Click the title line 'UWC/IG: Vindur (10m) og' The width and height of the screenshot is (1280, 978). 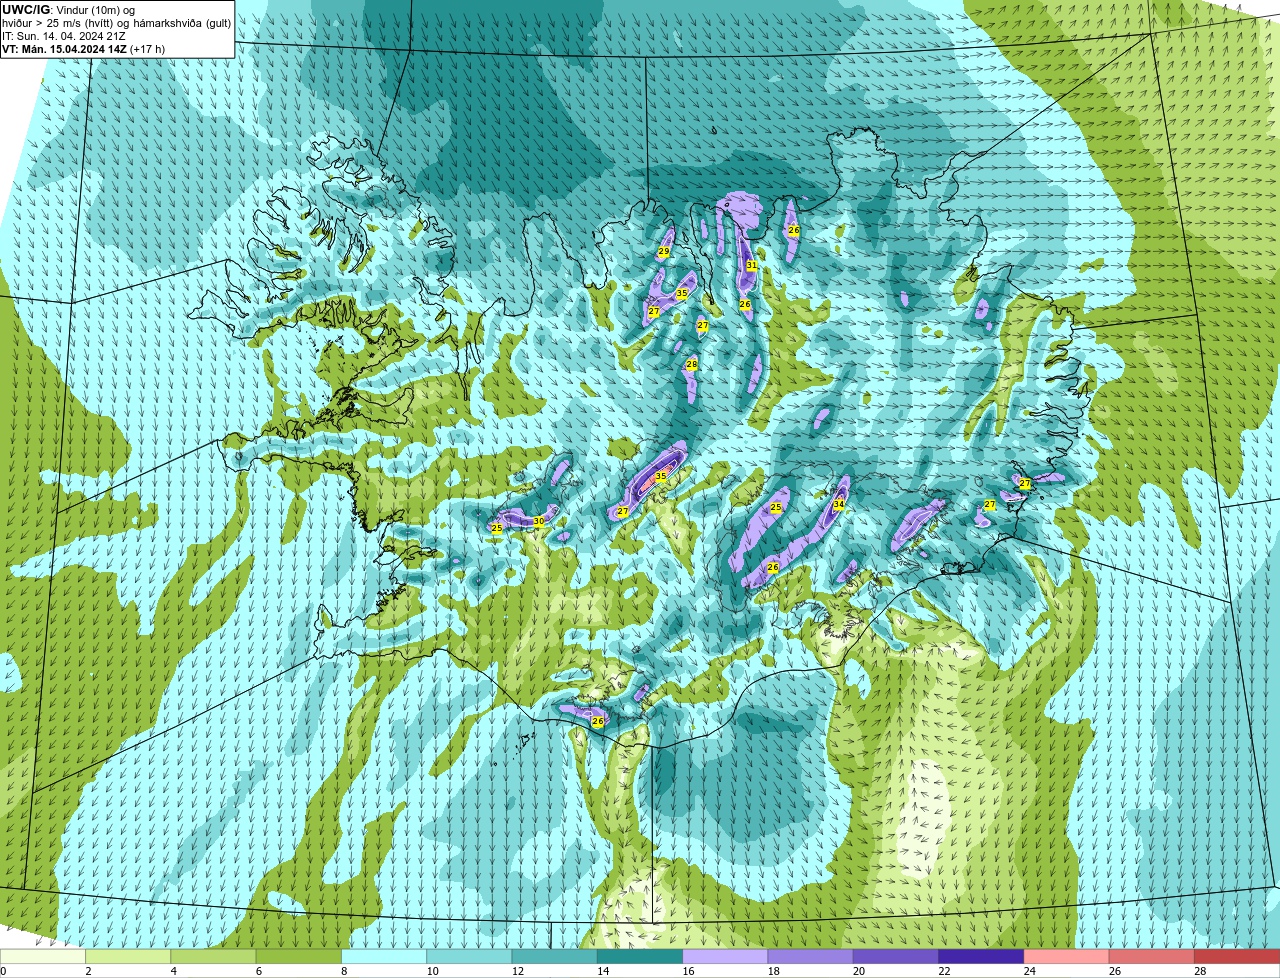tap(69, 9)
